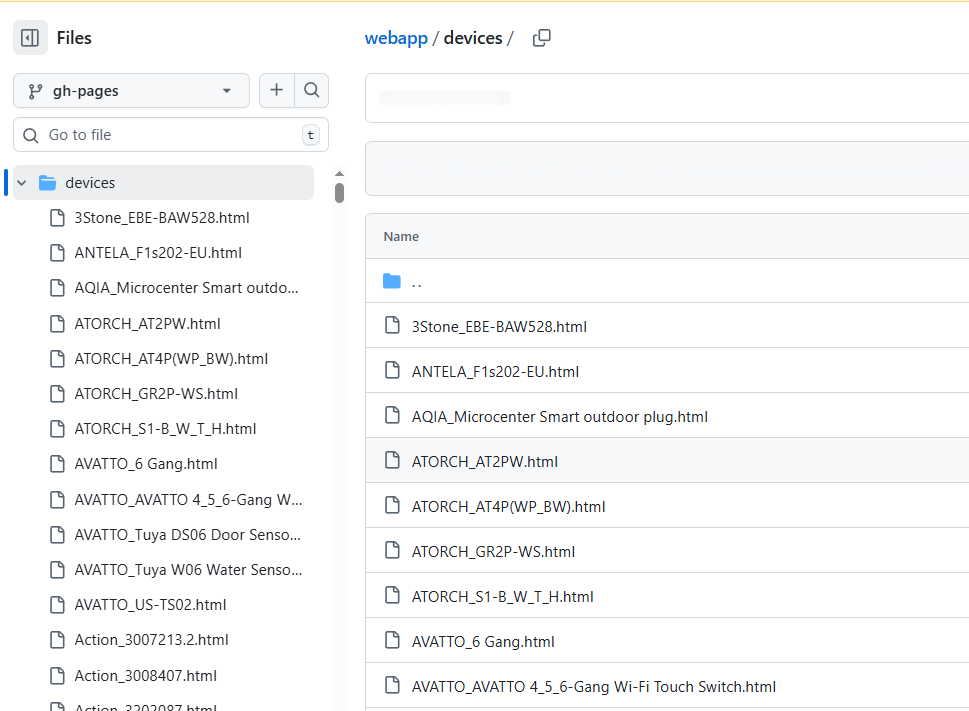
Task: Click sidebar file icon beside Action_3007213.2.html
Action: pyautogui.click(x=57, y=640)
